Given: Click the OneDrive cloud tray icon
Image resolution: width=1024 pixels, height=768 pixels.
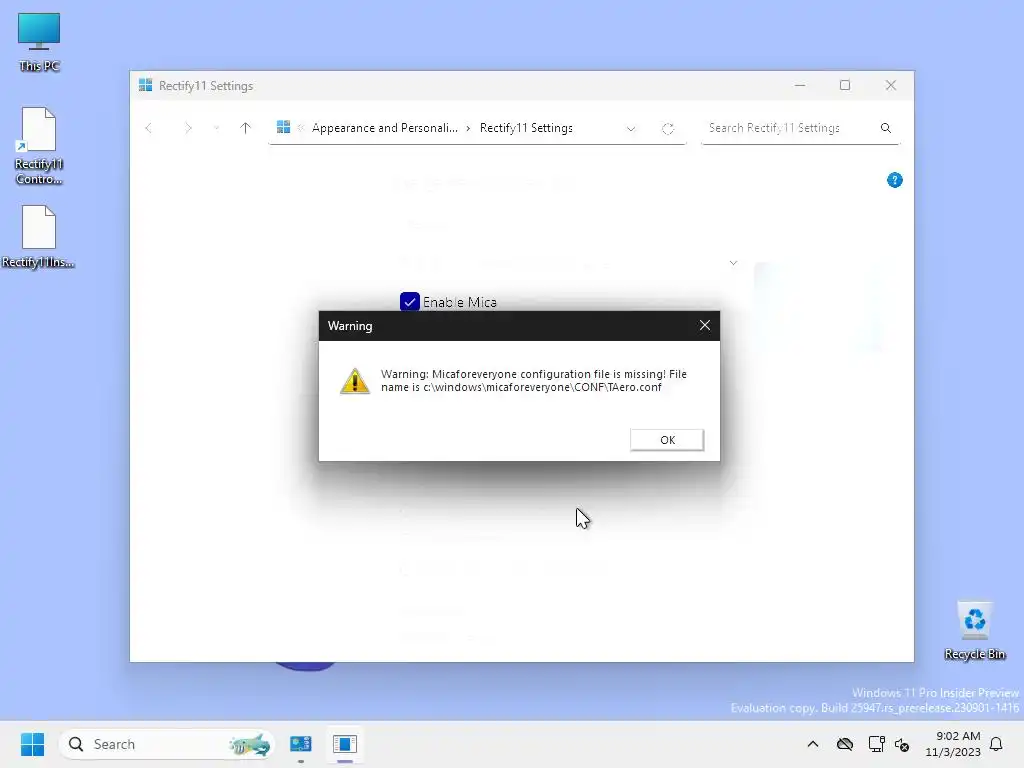Looking at the screenshot, I should pyautogui.click(x=845, y=744).
